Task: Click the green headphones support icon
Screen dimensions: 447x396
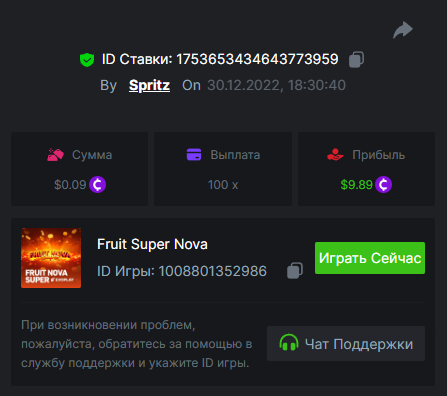Action: tap(289, 343)
